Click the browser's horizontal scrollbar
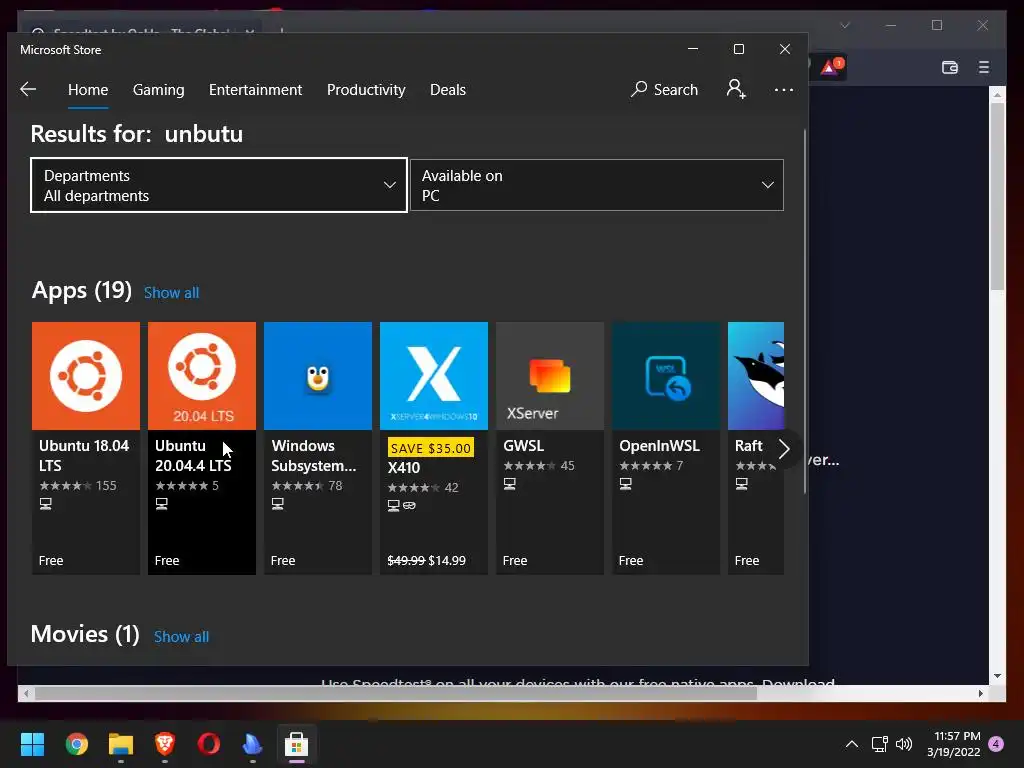The image size is (1024, 768). click(396, 694)
